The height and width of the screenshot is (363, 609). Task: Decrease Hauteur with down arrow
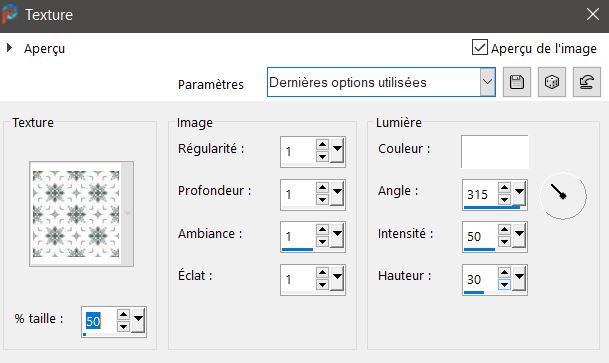tap(504, 285)
